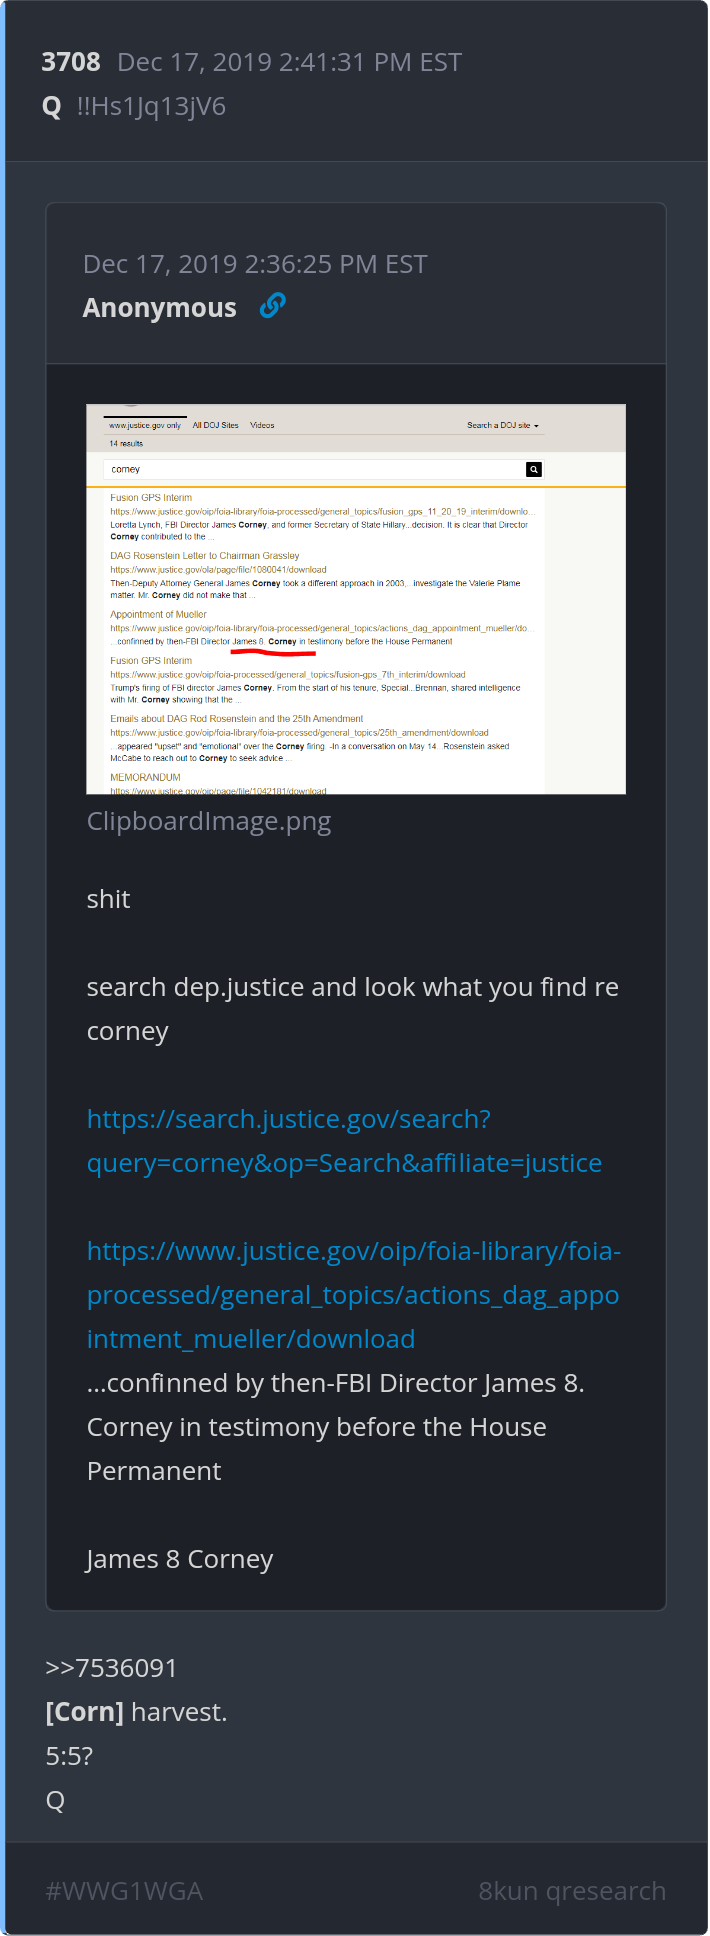The width and height of the screenshot is (710, 1936).
Task: Click the 'Appointment of Mueller' result in image
Action: click(158, 614)
